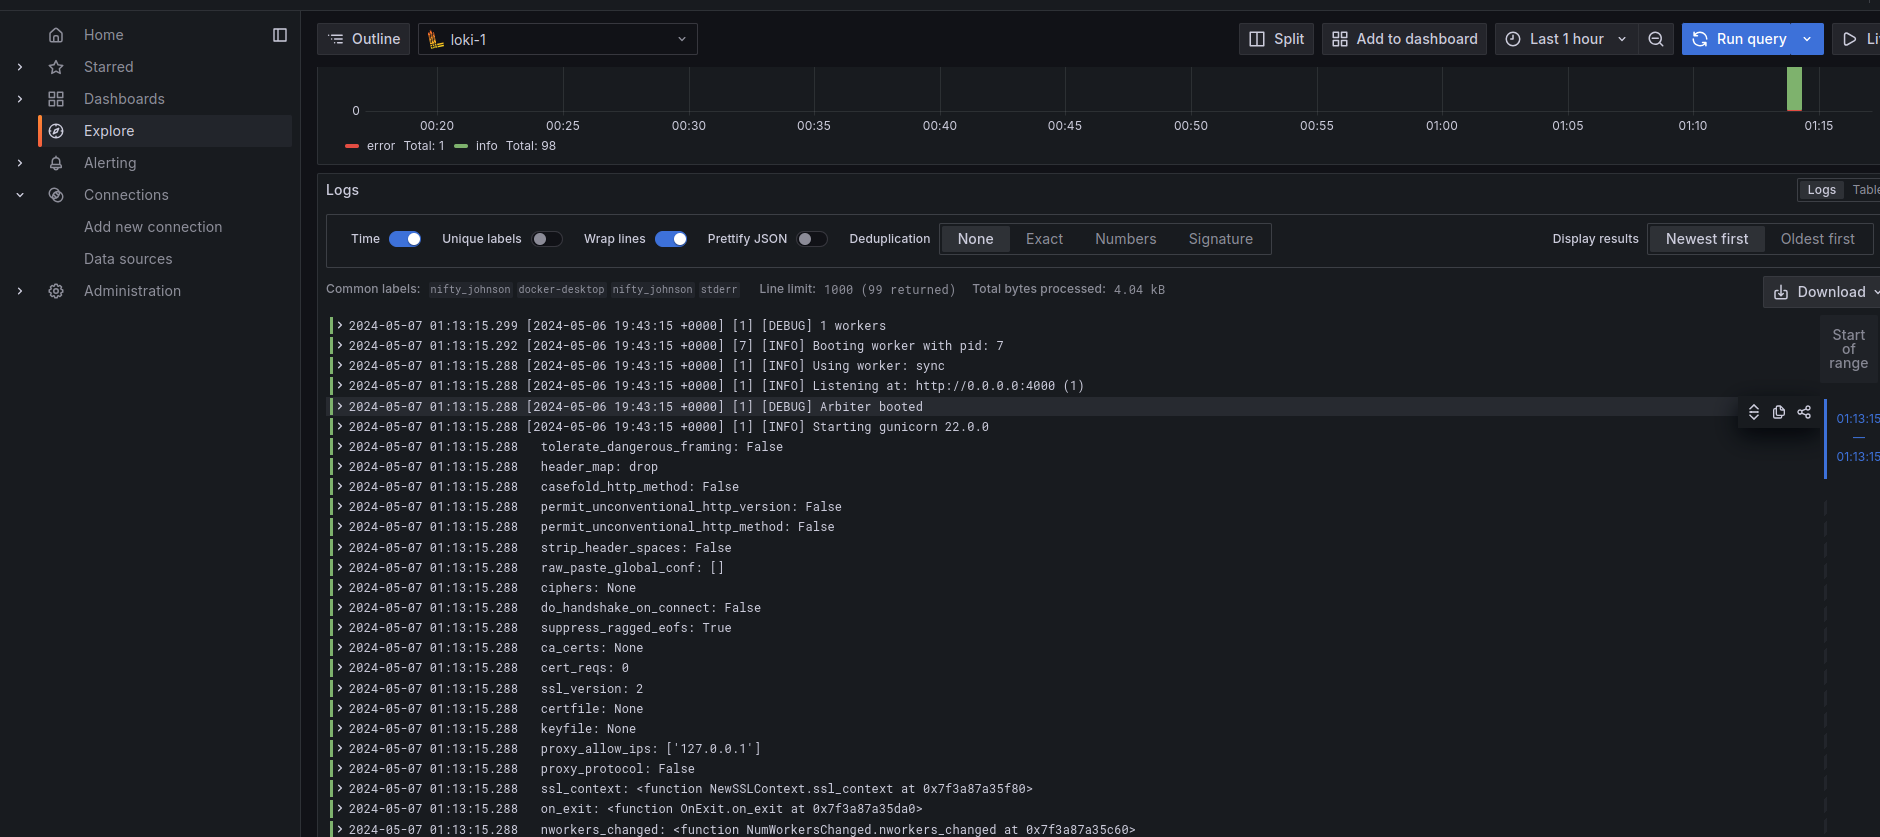Show context for Arbiter booted log line
This screenshot has height=837, width=1880.
tap(1754, 412)
